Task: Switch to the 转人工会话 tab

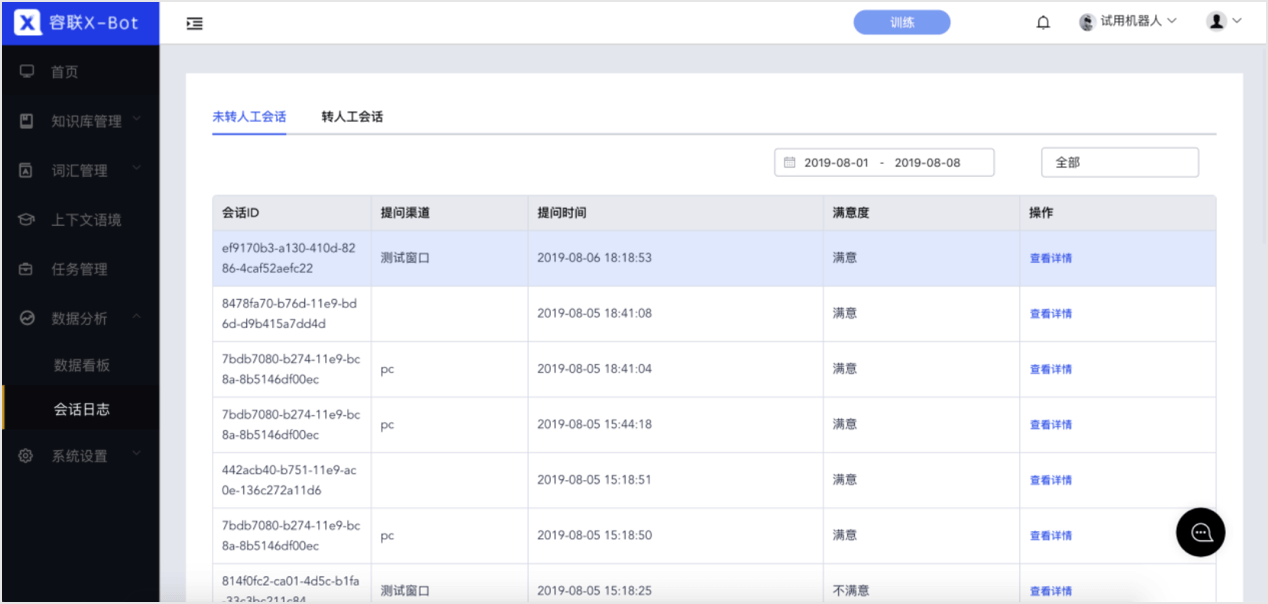Action: coord(352,117)
